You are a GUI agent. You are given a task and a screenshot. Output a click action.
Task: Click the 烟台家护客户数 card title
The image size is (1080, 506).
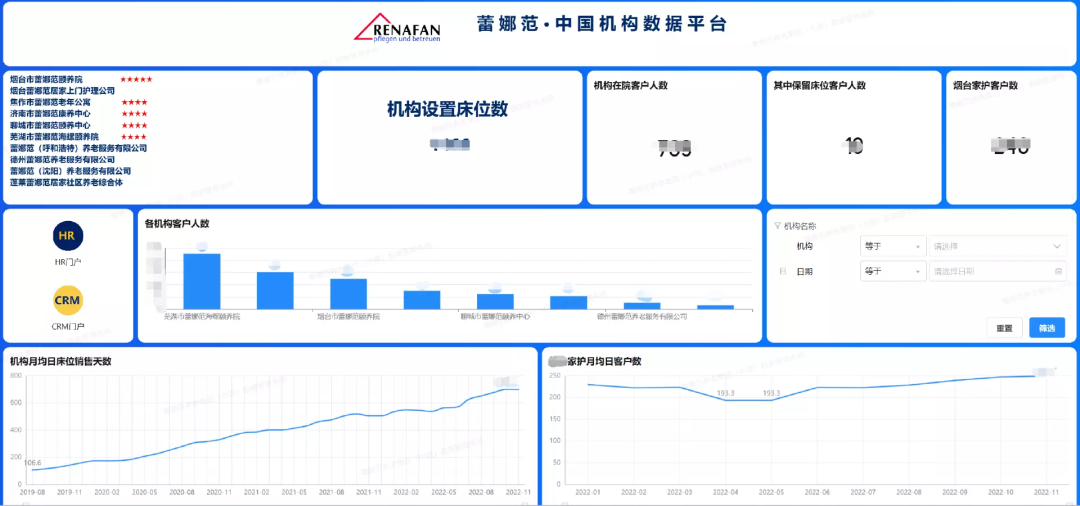click(x=986, y=85)
